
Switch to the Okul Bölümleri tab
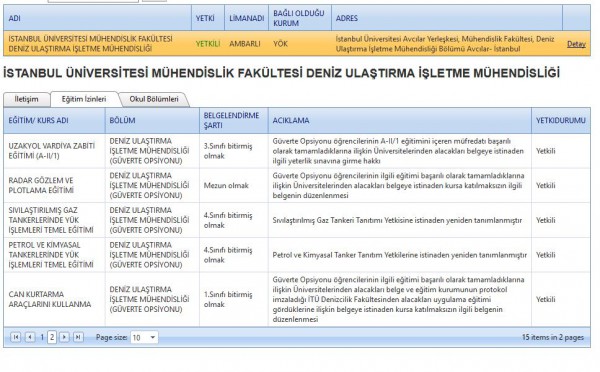(x=154, y=99)
